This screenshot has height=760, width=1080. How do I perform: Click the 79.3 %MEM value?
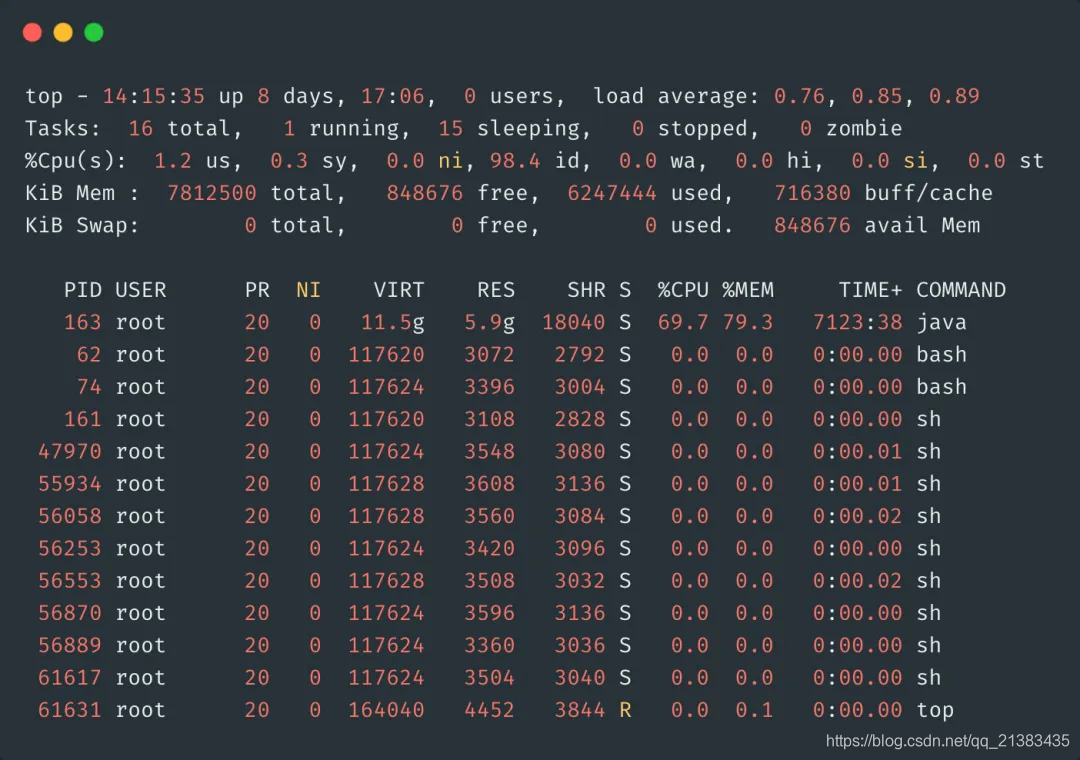point(748,322)
